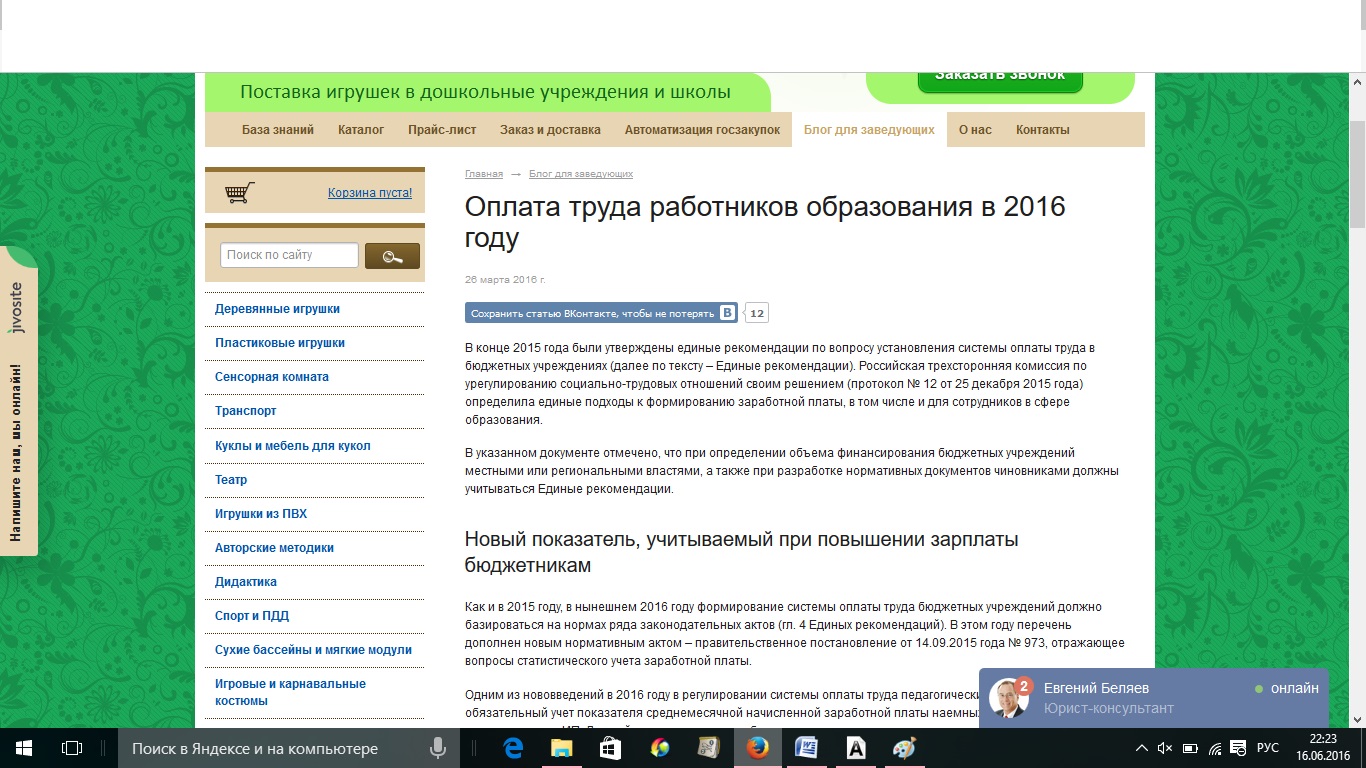Click the shopping cart icon
This screenshot has height=768, width=1366.
[x=240, y=193]
